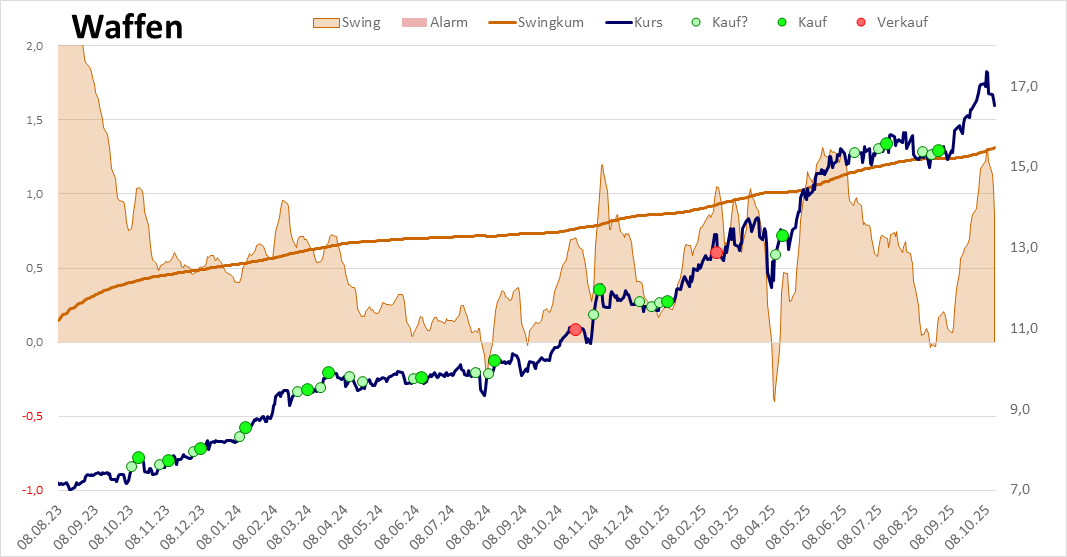Click the Swingkum legend text label
1067x557 pixels.
pos(553,22)
